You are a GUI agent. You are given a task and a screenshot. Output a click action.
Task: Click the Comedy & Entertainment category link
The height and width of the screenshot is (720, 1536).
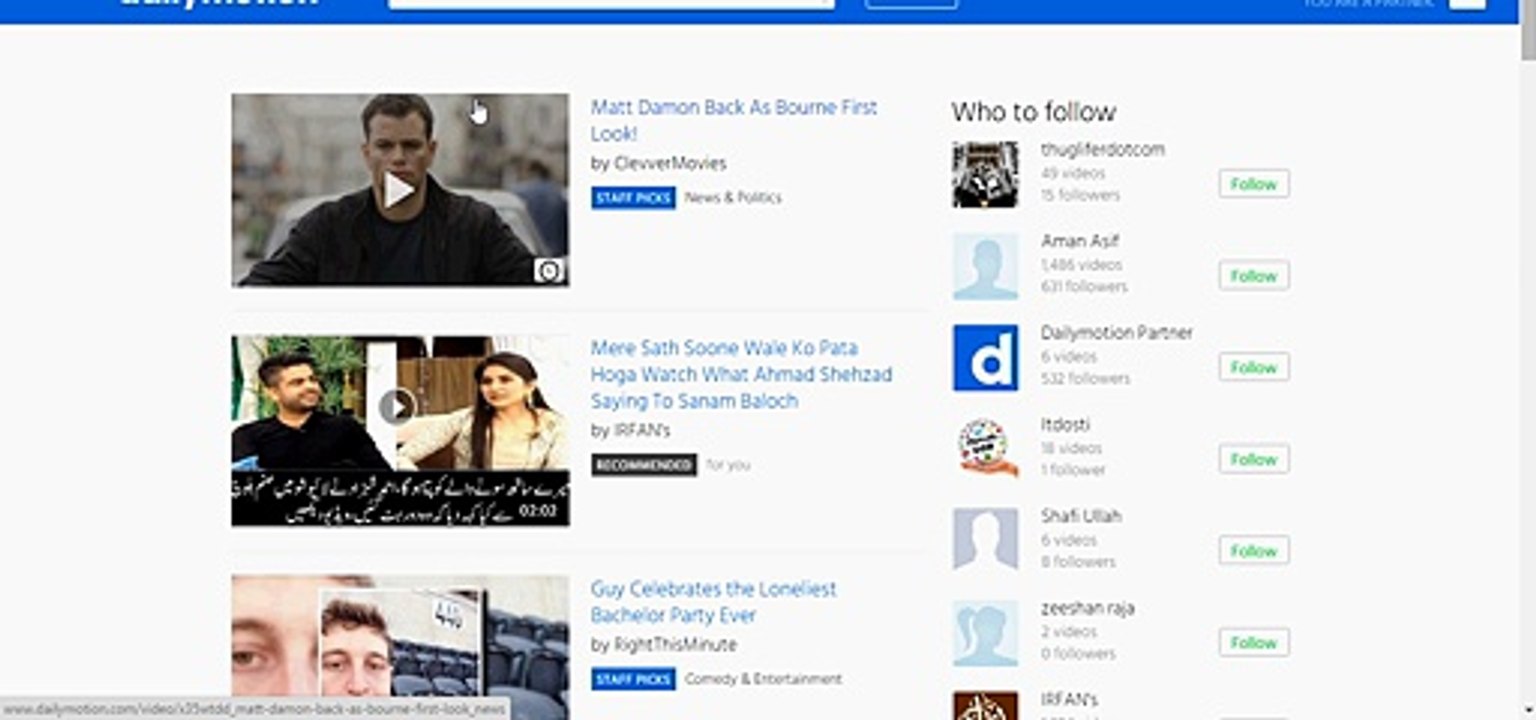(x=763, y=679)
